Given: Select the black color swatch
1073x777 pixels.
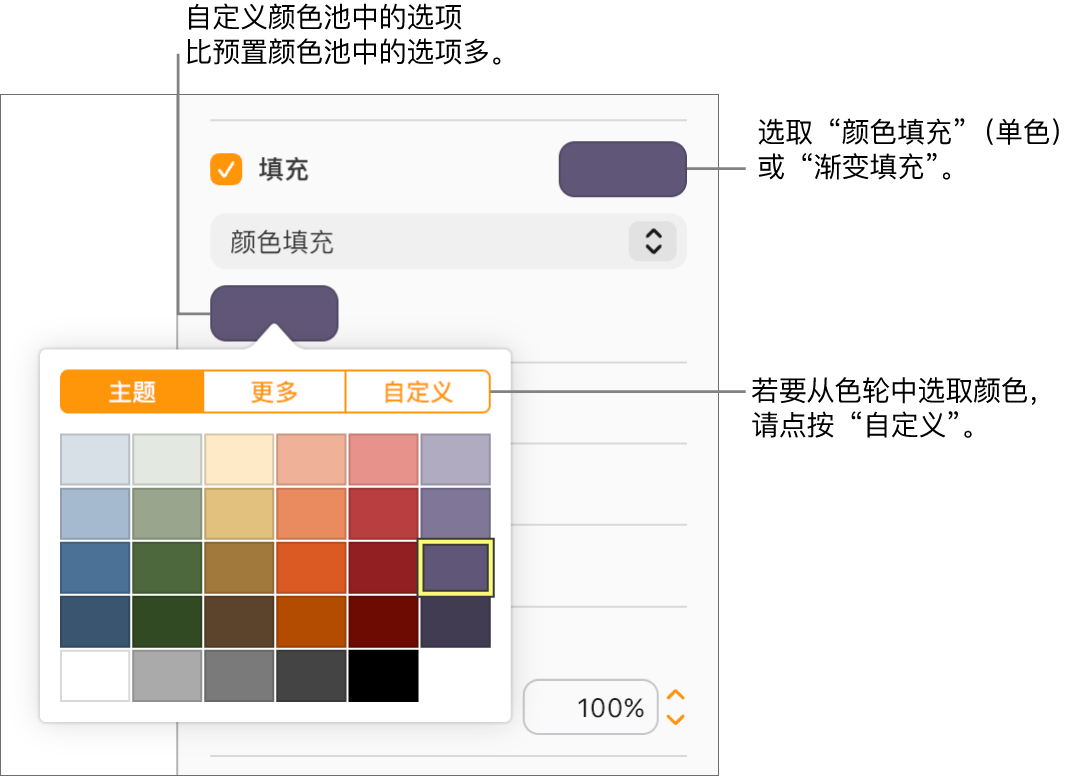Looking at the screenshot, I should (x=383, y=676).
